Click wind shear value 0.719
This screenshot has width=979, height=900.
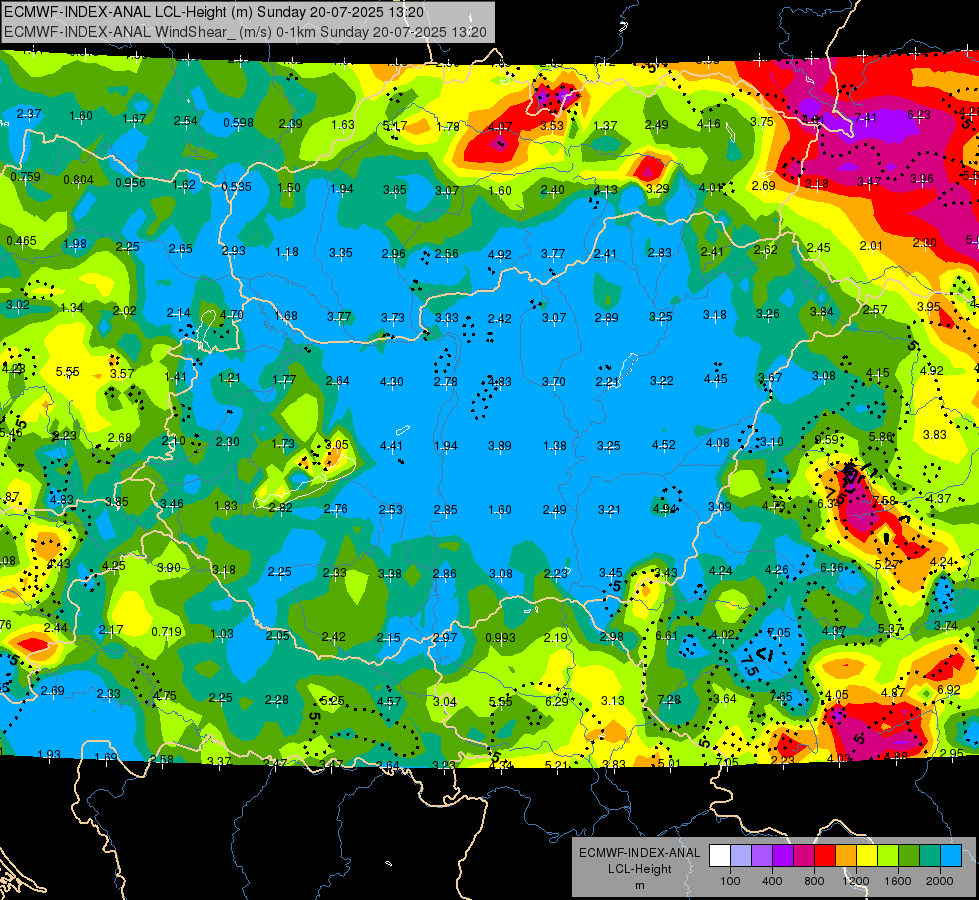coord(167,631)
